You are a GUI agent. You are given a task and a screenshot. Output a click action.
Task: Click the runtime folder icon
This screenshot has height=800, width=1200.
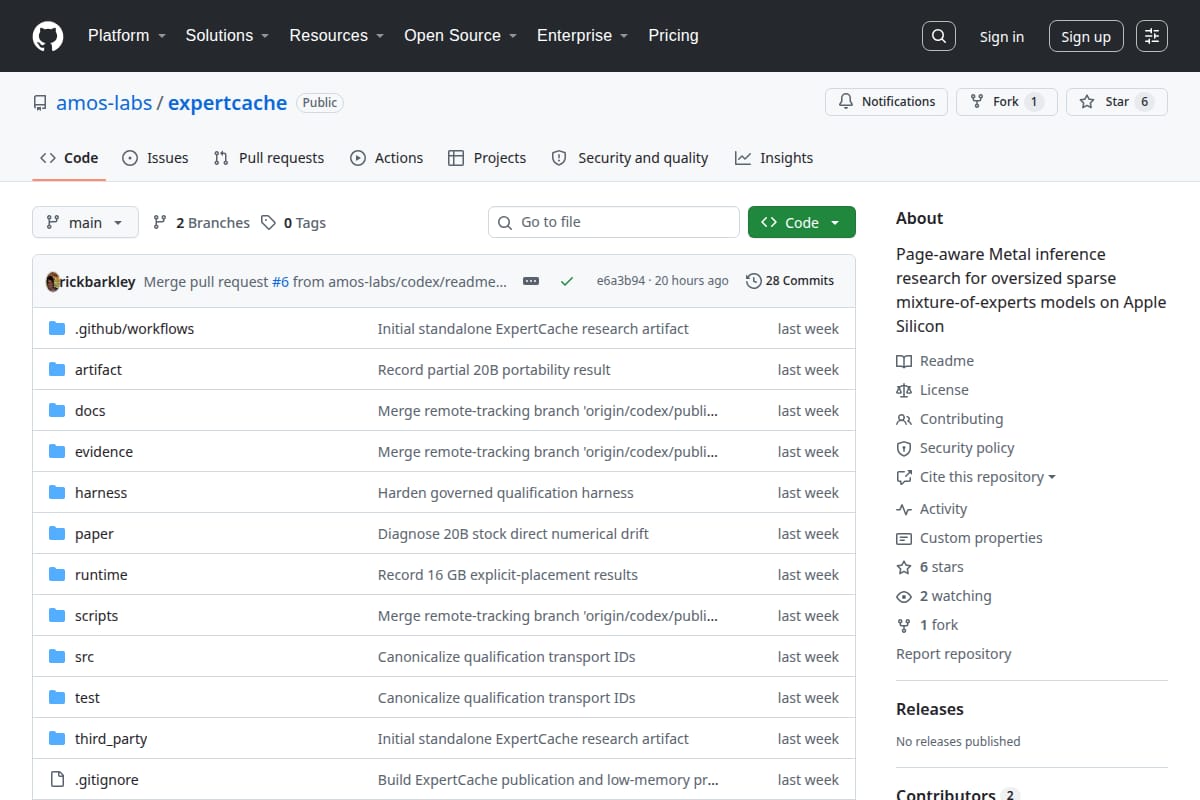57,574
